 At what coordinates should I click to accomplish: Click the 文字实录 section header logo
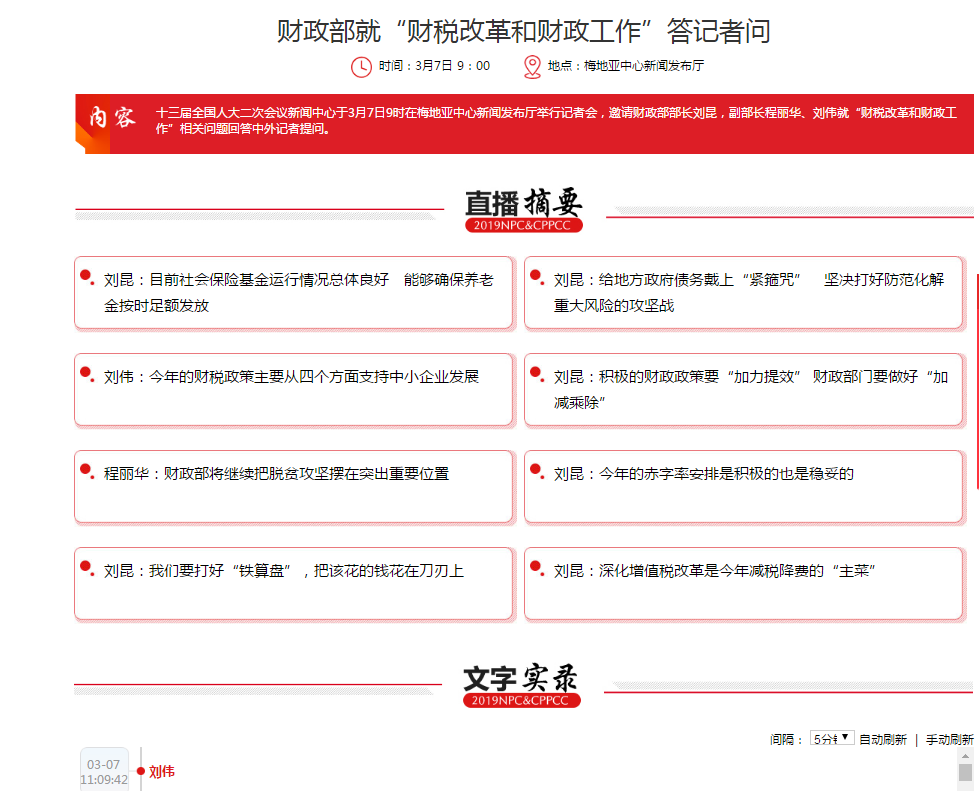click(x=521, y=685)
